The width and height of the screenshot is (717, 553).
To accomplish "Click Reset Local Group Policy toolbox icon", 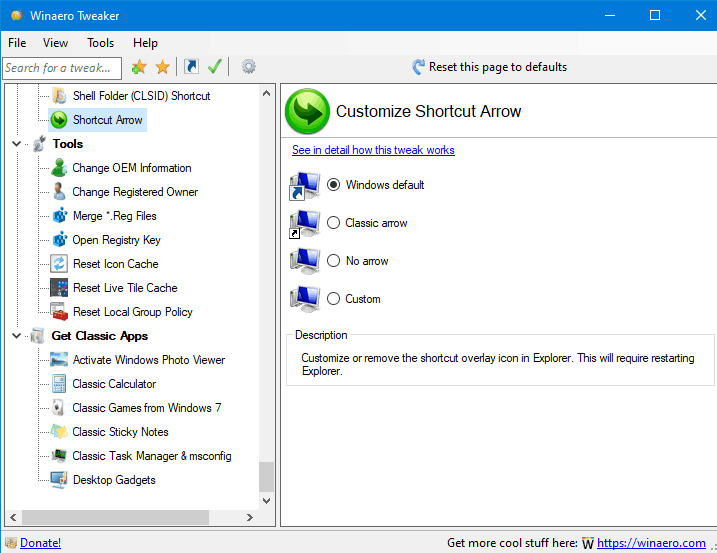I will pos(59,312).
